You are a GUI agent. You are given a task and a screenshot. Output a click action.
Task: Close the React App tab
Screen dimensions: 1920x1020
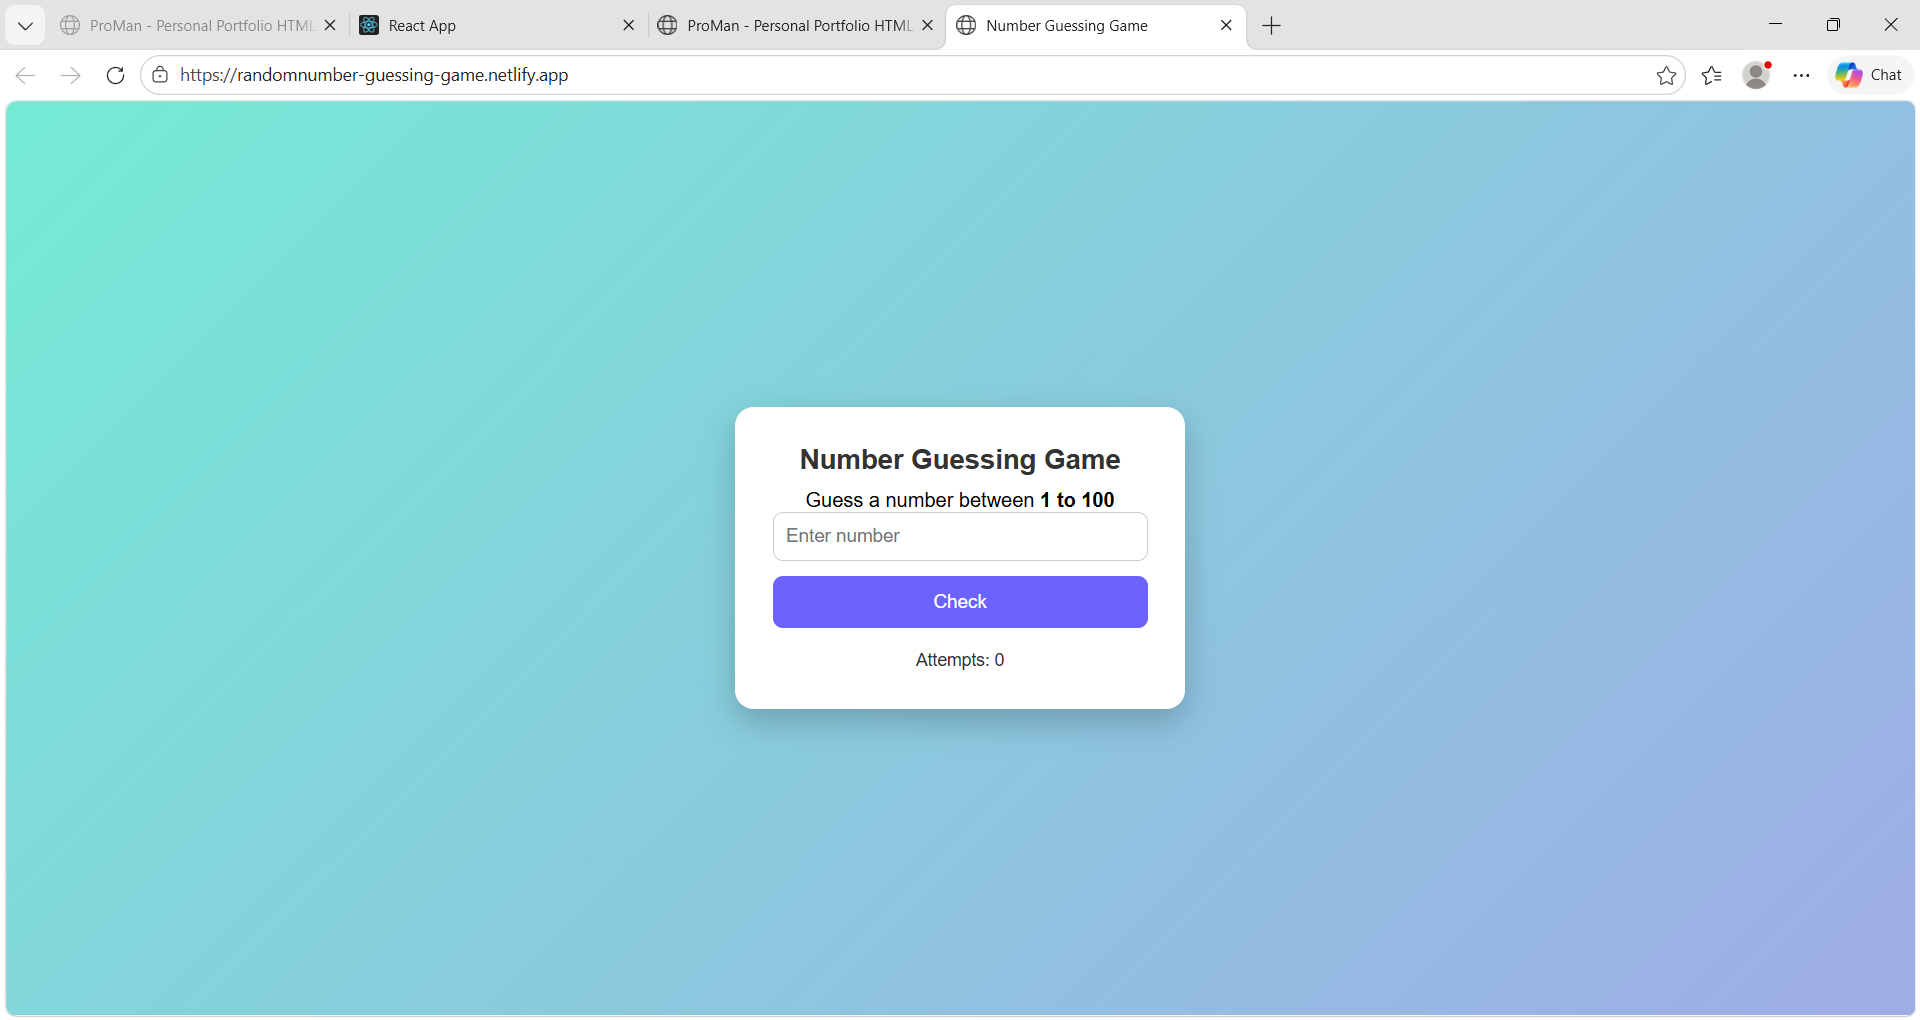click(629, 25)
